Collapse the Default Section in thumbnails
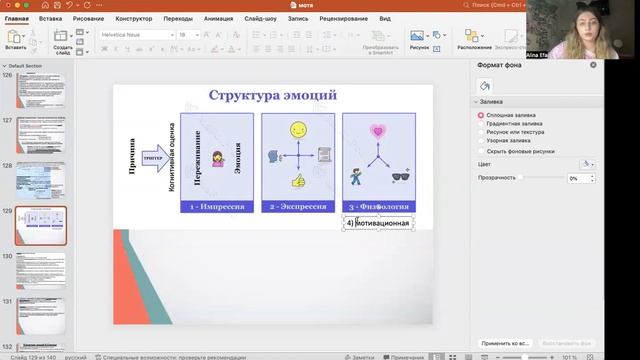The width and height of the screenshot is (640, 360). tap(4, 66)
